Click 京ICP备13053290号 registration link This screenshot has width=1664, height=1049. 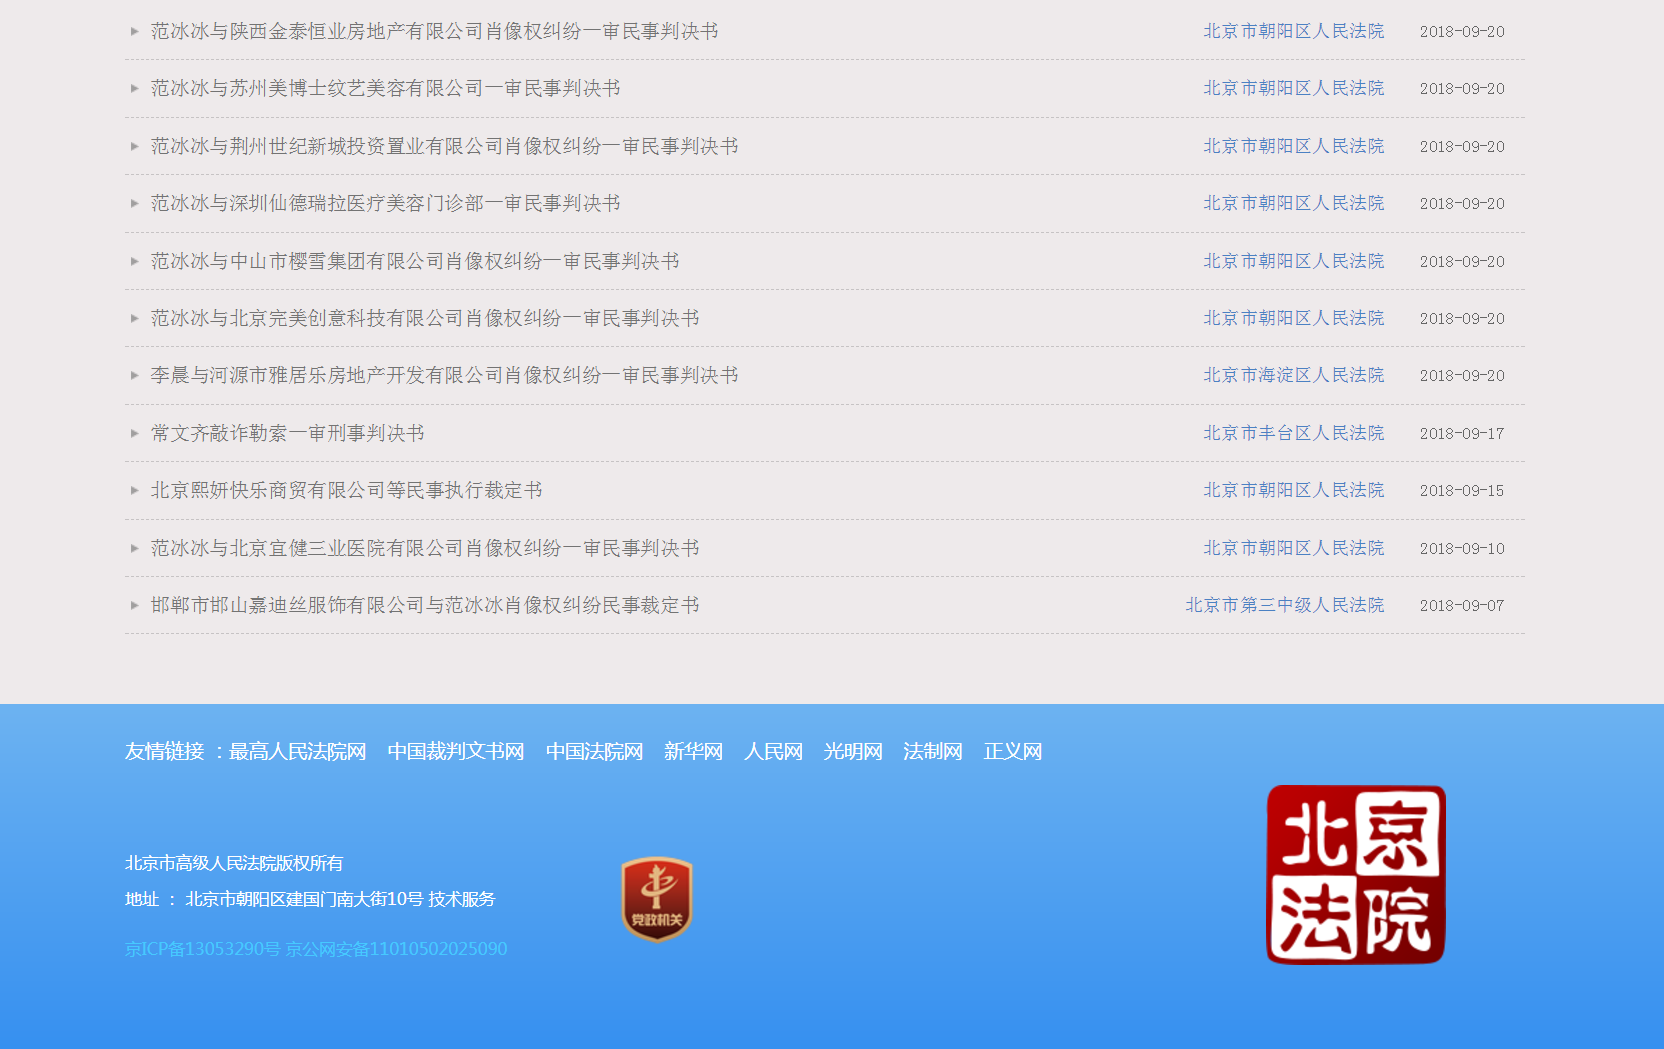pyautogui.click(x=202, y=948)
